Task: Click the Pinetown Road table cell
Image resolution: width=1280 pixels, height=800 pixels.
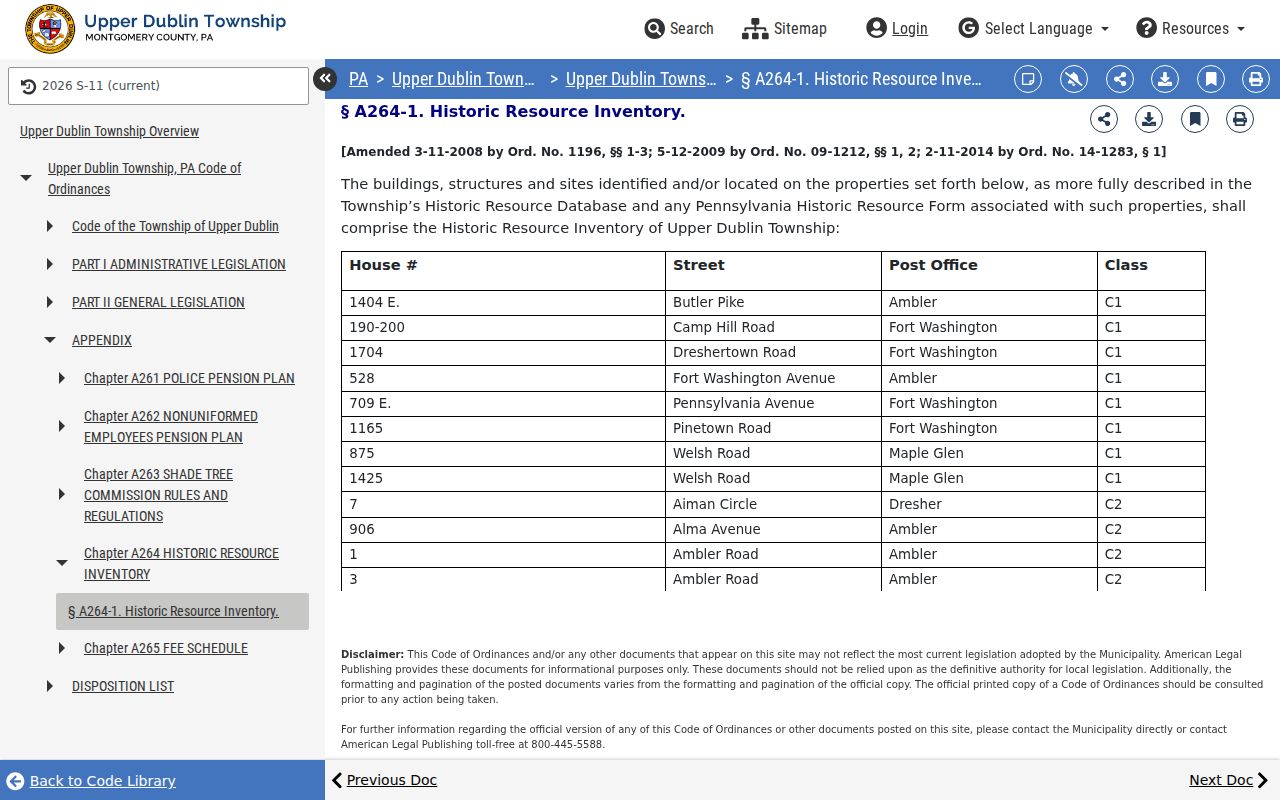Action: coord(773,428)
